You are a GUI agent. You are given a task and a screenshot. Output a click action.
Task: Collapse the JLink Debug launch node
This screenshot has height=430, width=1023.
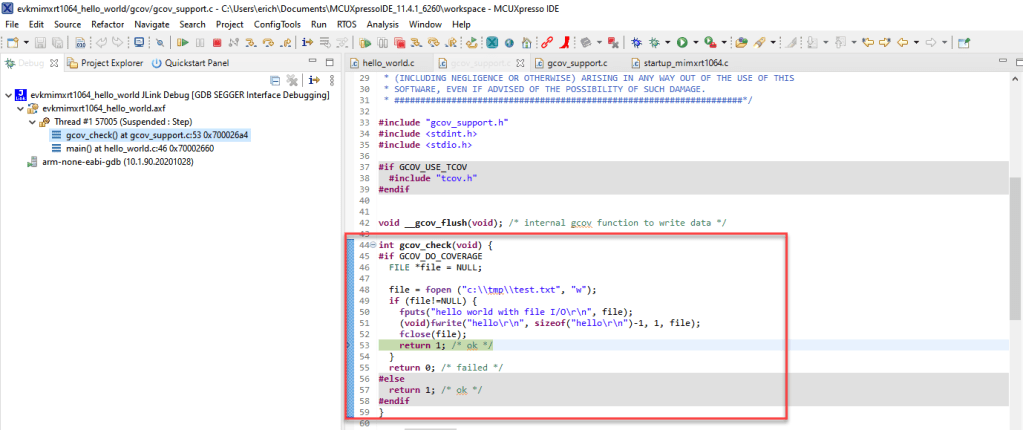(8, 95)
